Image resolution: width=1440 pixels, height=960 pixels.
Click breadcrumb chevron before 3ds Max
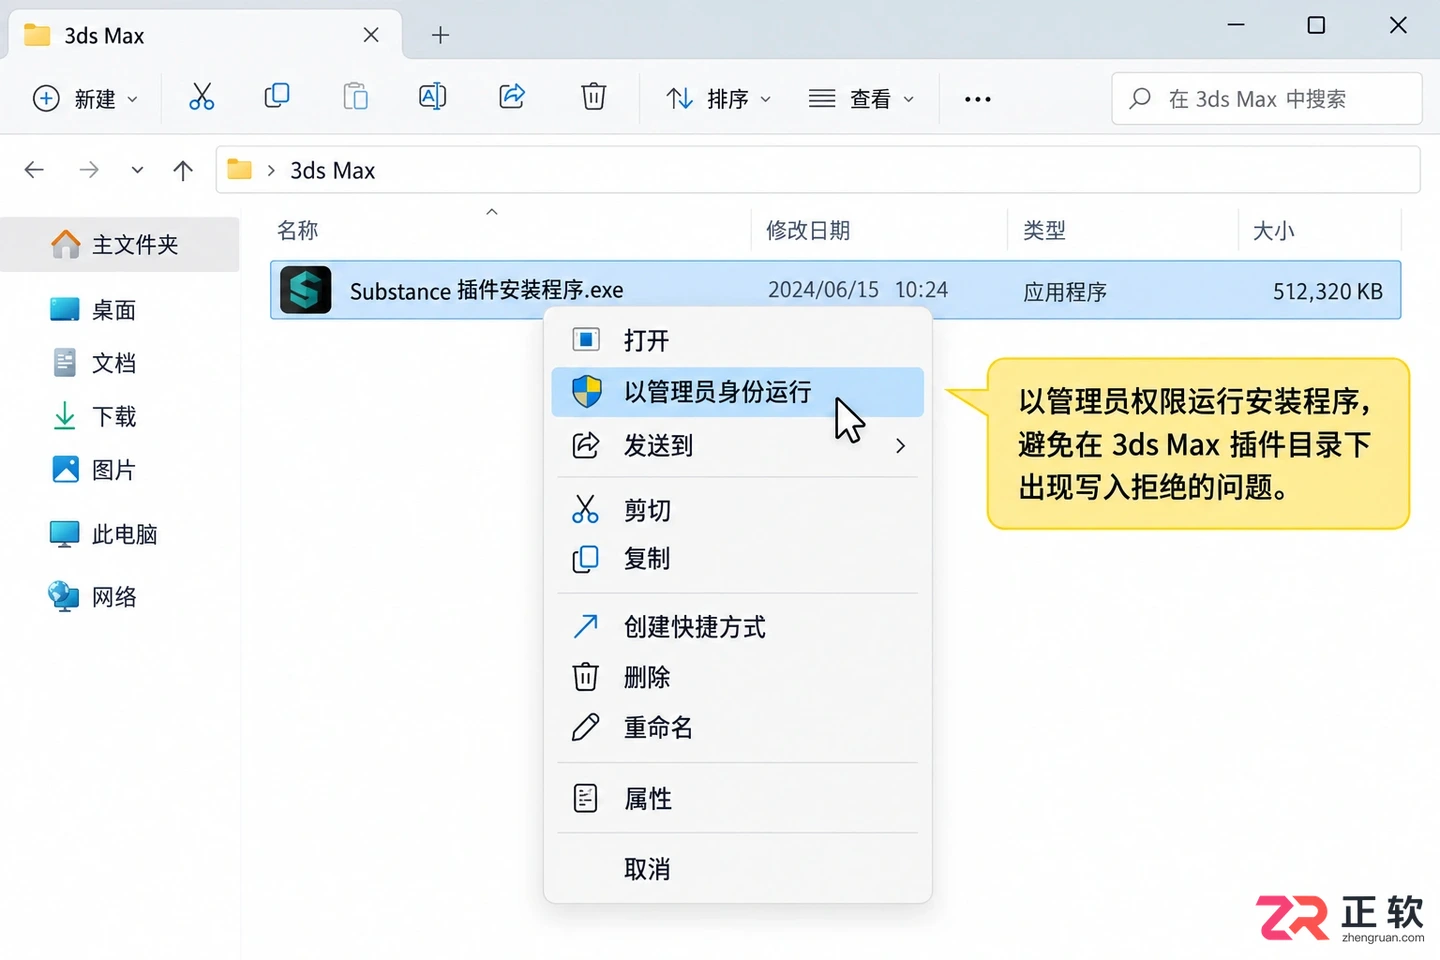coord(271,171)
